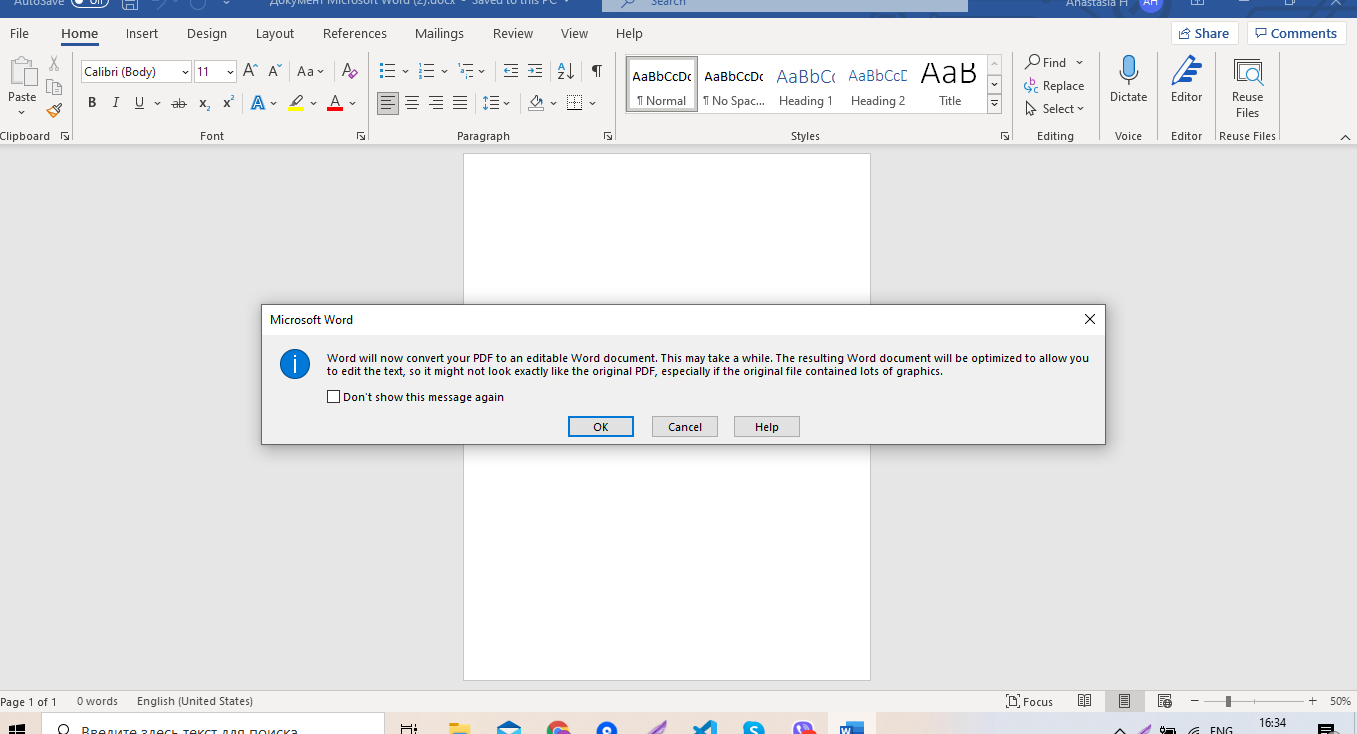Viewport: 1357px width, 734px height.
Task: Switch to the Review ribbon tab
Action: click(x=512, y=33)
